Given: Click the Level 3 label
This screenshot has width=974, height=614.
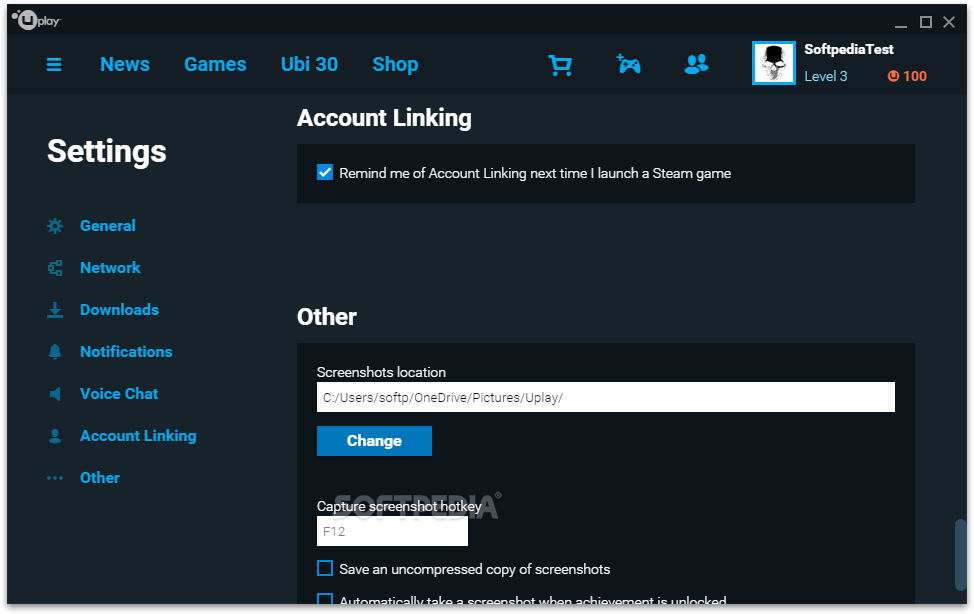Looking at the screenshot, I should pos(826,76).
